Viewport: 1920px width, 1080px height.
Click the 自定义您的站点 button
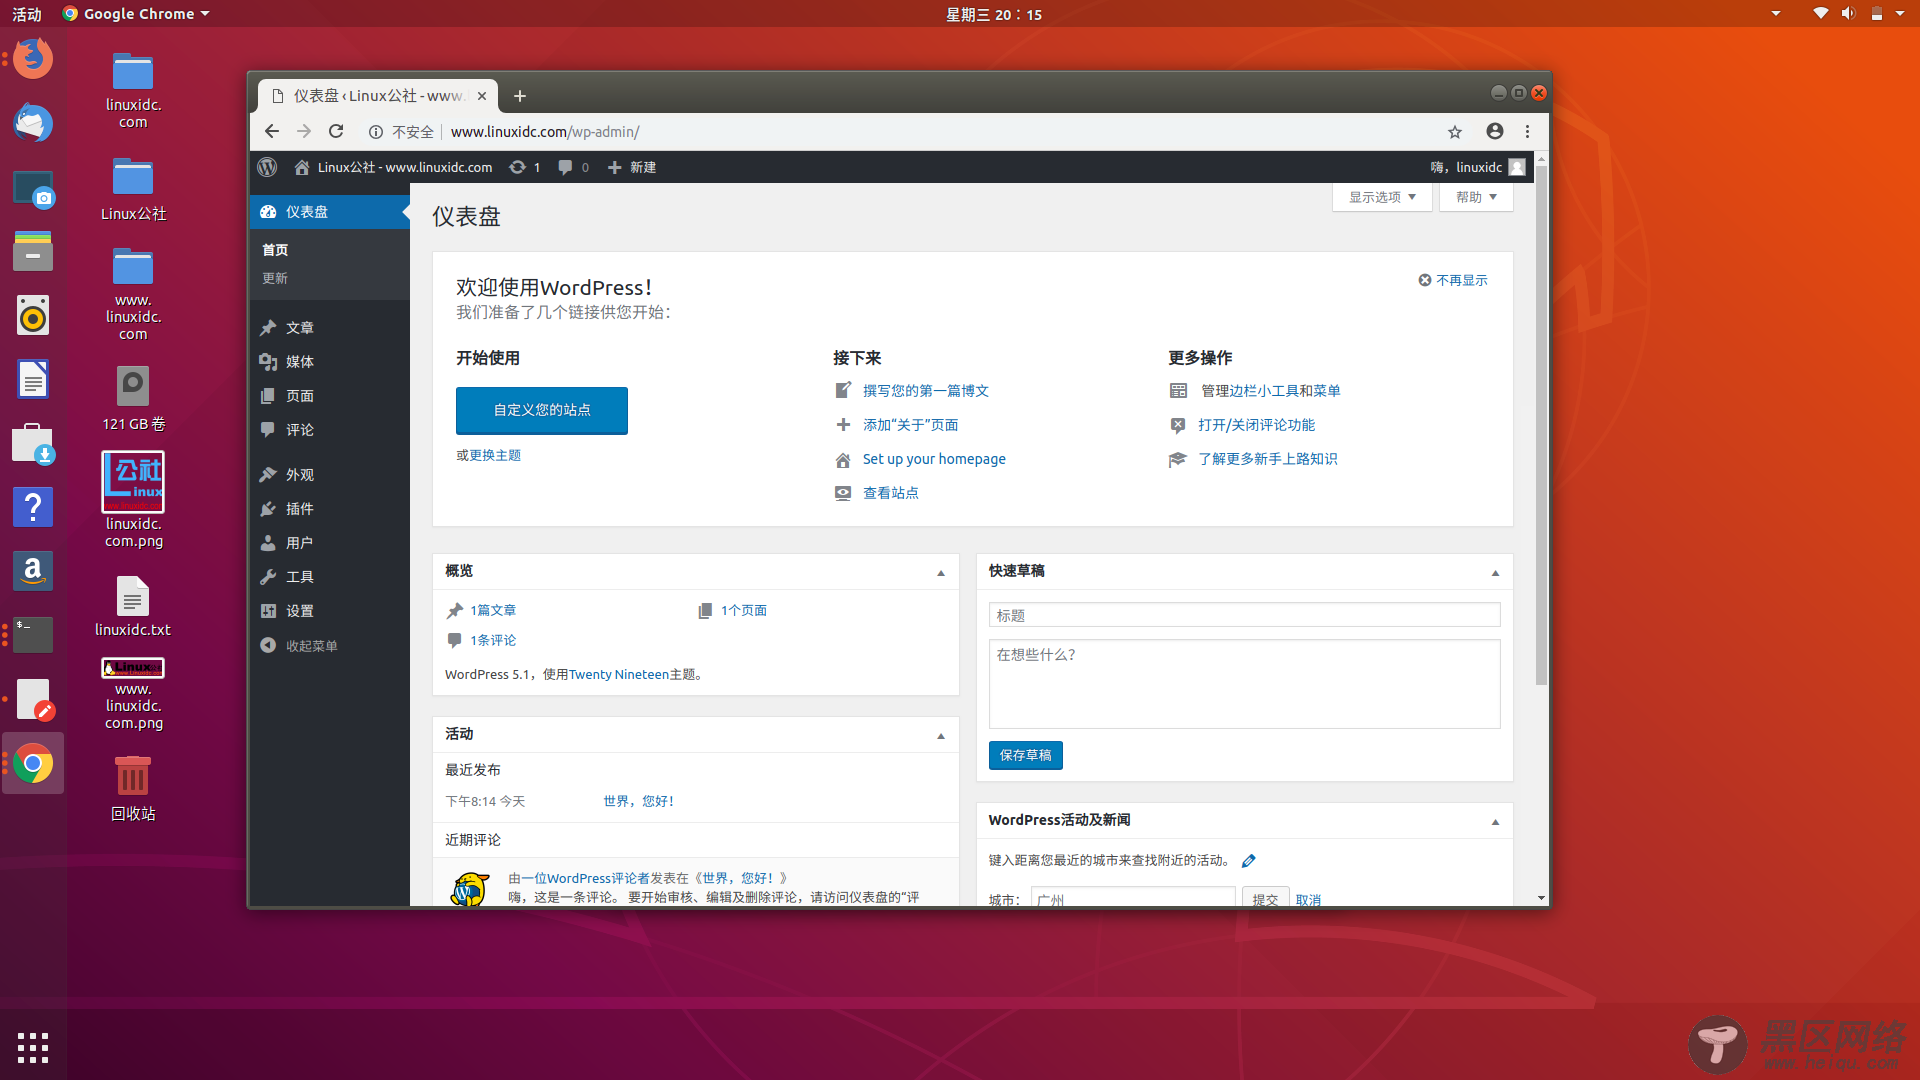542,410
